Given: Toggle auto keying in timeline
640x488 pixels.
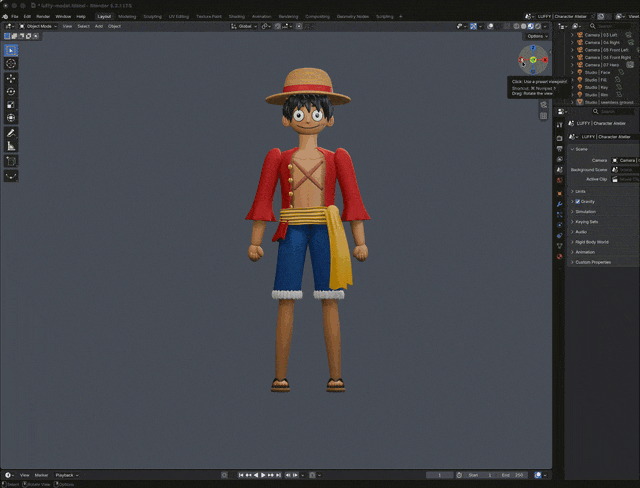Looking at the screenshot, I should tap(224, 475).
